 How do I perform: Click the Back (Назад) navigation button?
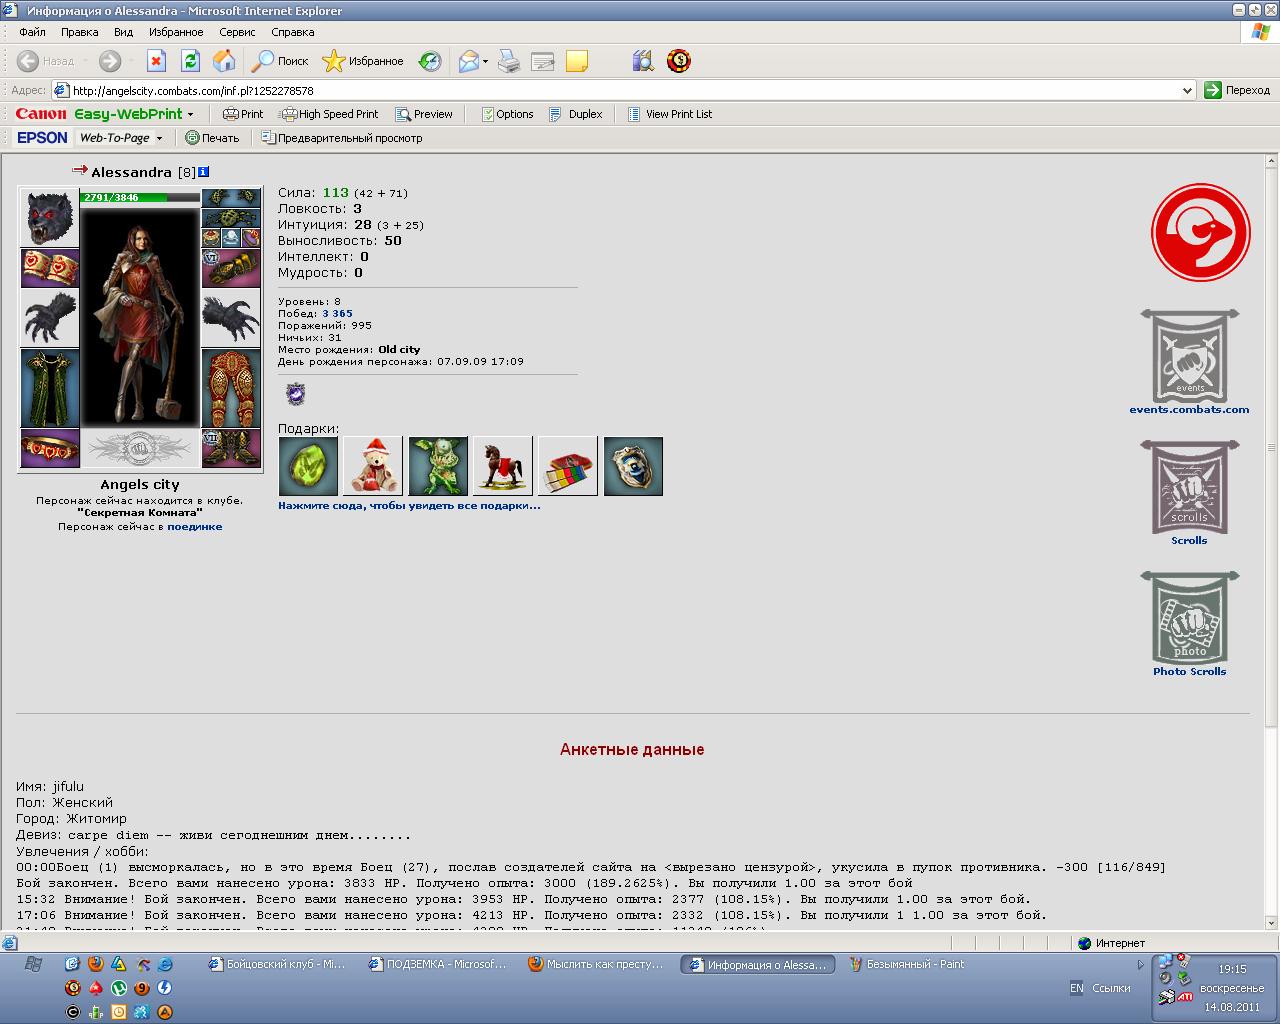pos(46,61)
